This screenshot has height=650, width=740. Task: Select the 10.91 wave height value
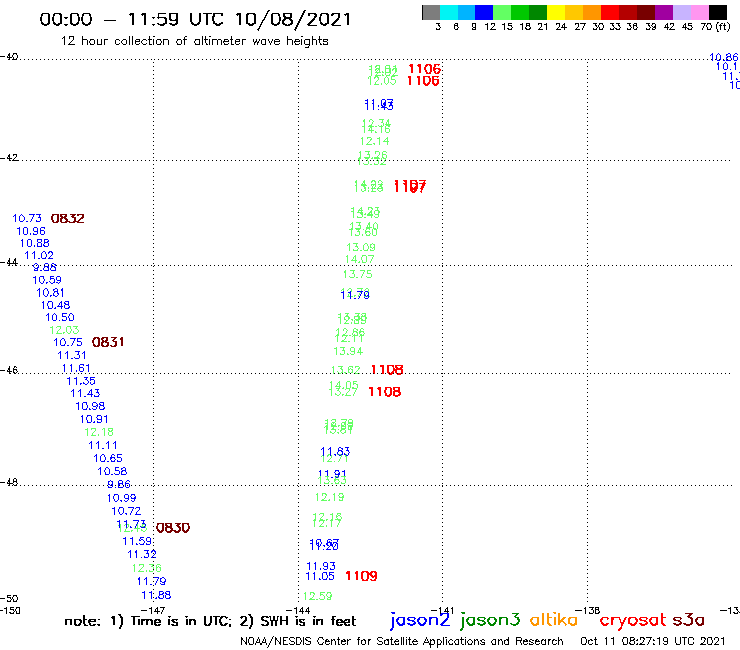click(94, 419)
